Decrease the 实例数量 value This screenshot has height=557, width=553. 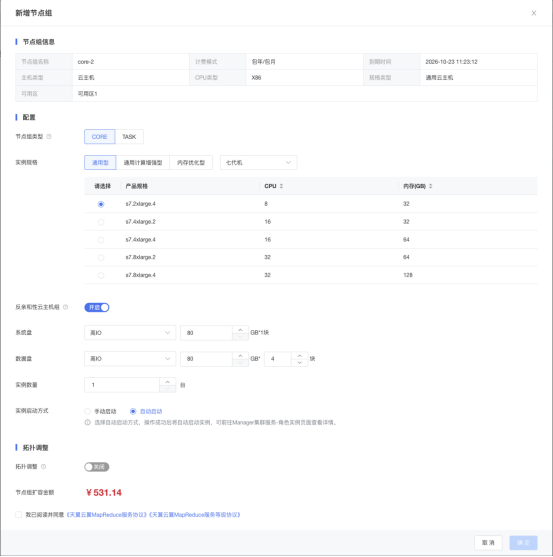tap(167, 389)
